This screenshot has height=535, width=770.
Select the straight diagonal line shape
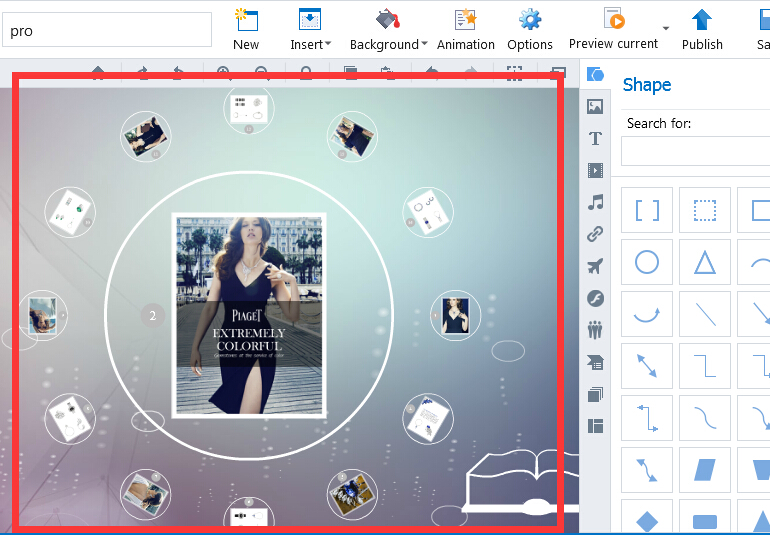(705, 314)
